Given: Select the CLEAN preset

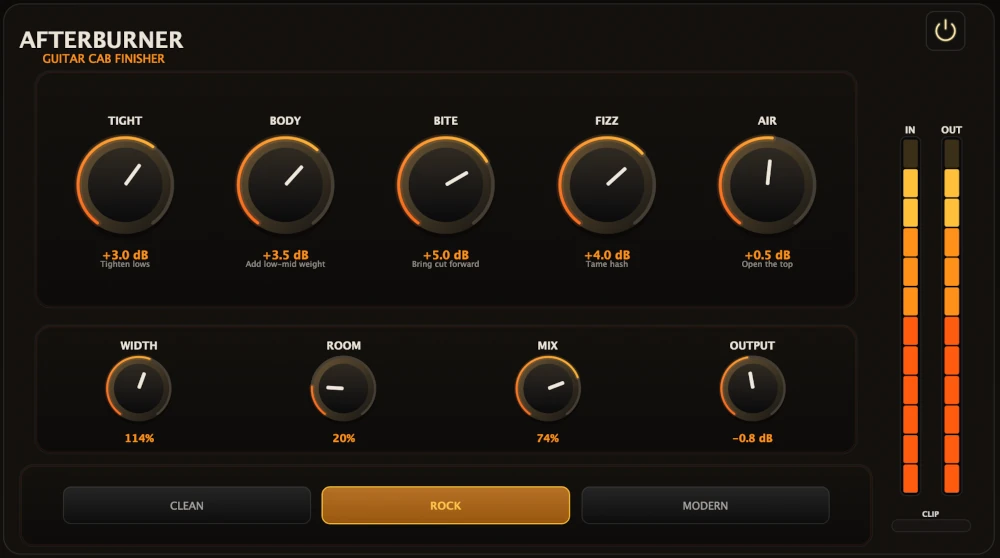Looking at the screenshot, I should point(187,506).
